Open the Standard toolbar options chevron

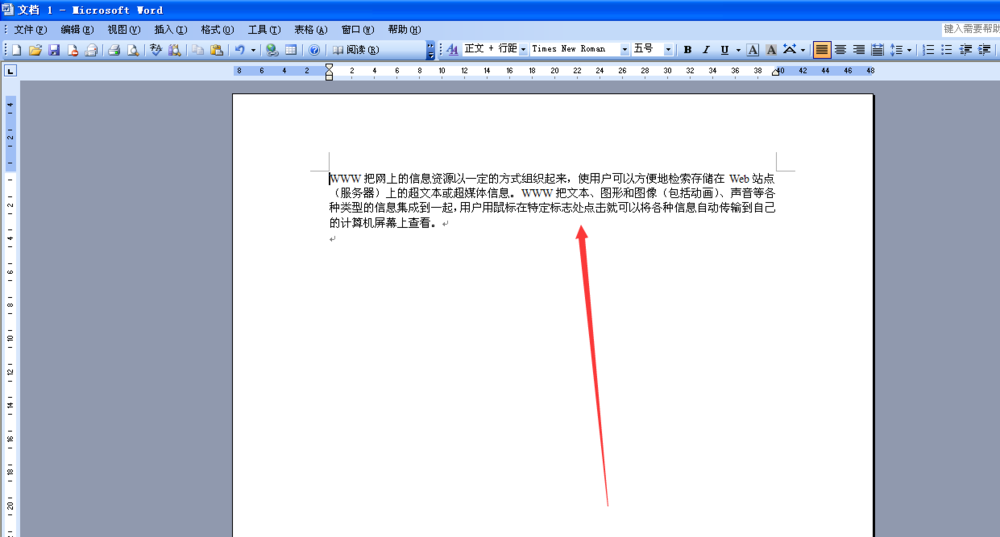[430, 50]
